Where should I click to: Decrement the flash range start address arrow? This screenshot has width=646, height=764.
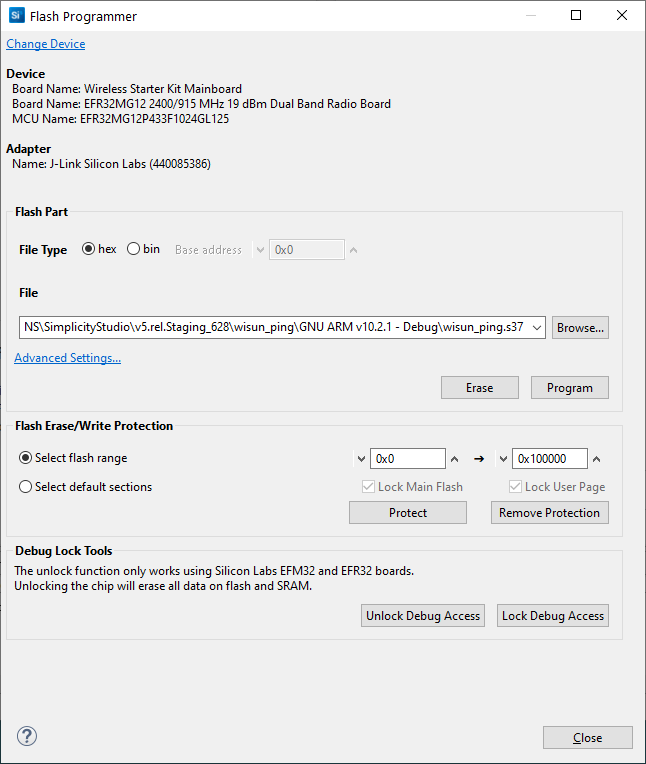[360, 459]
